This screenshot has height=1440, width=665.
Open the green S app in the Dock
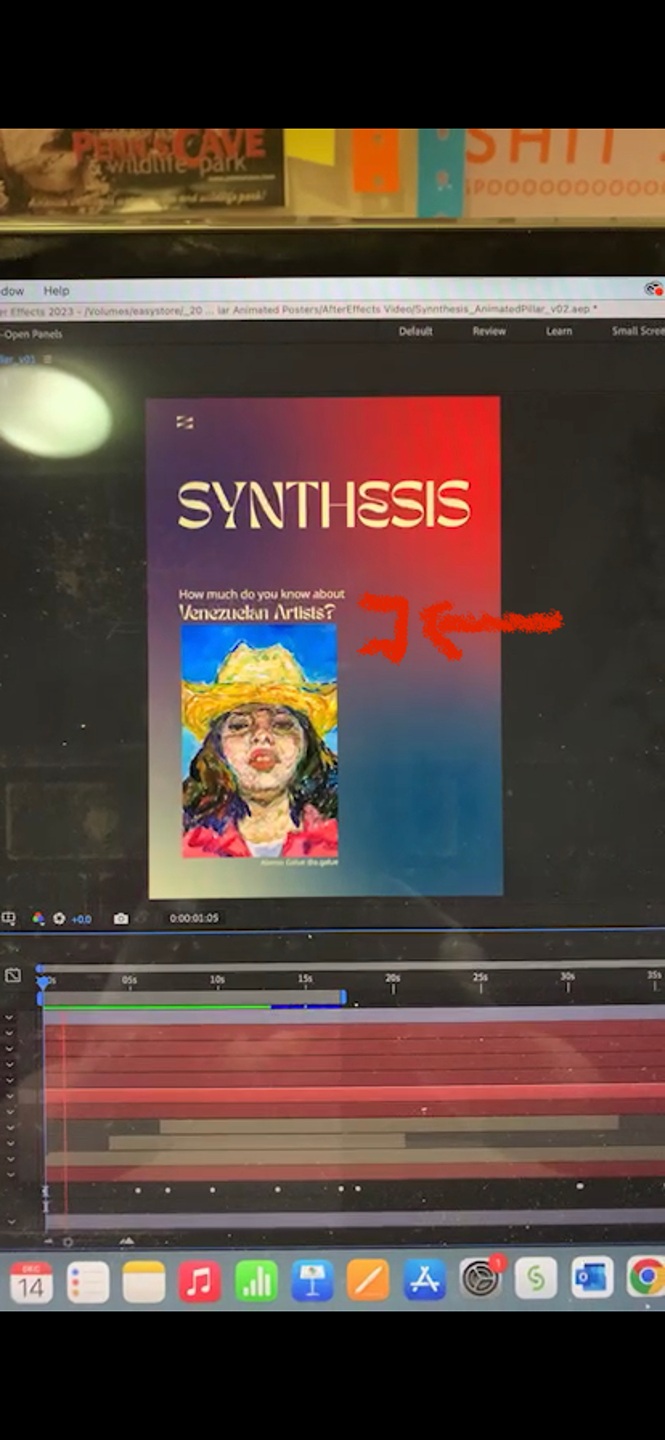(x=536, y=1279)
